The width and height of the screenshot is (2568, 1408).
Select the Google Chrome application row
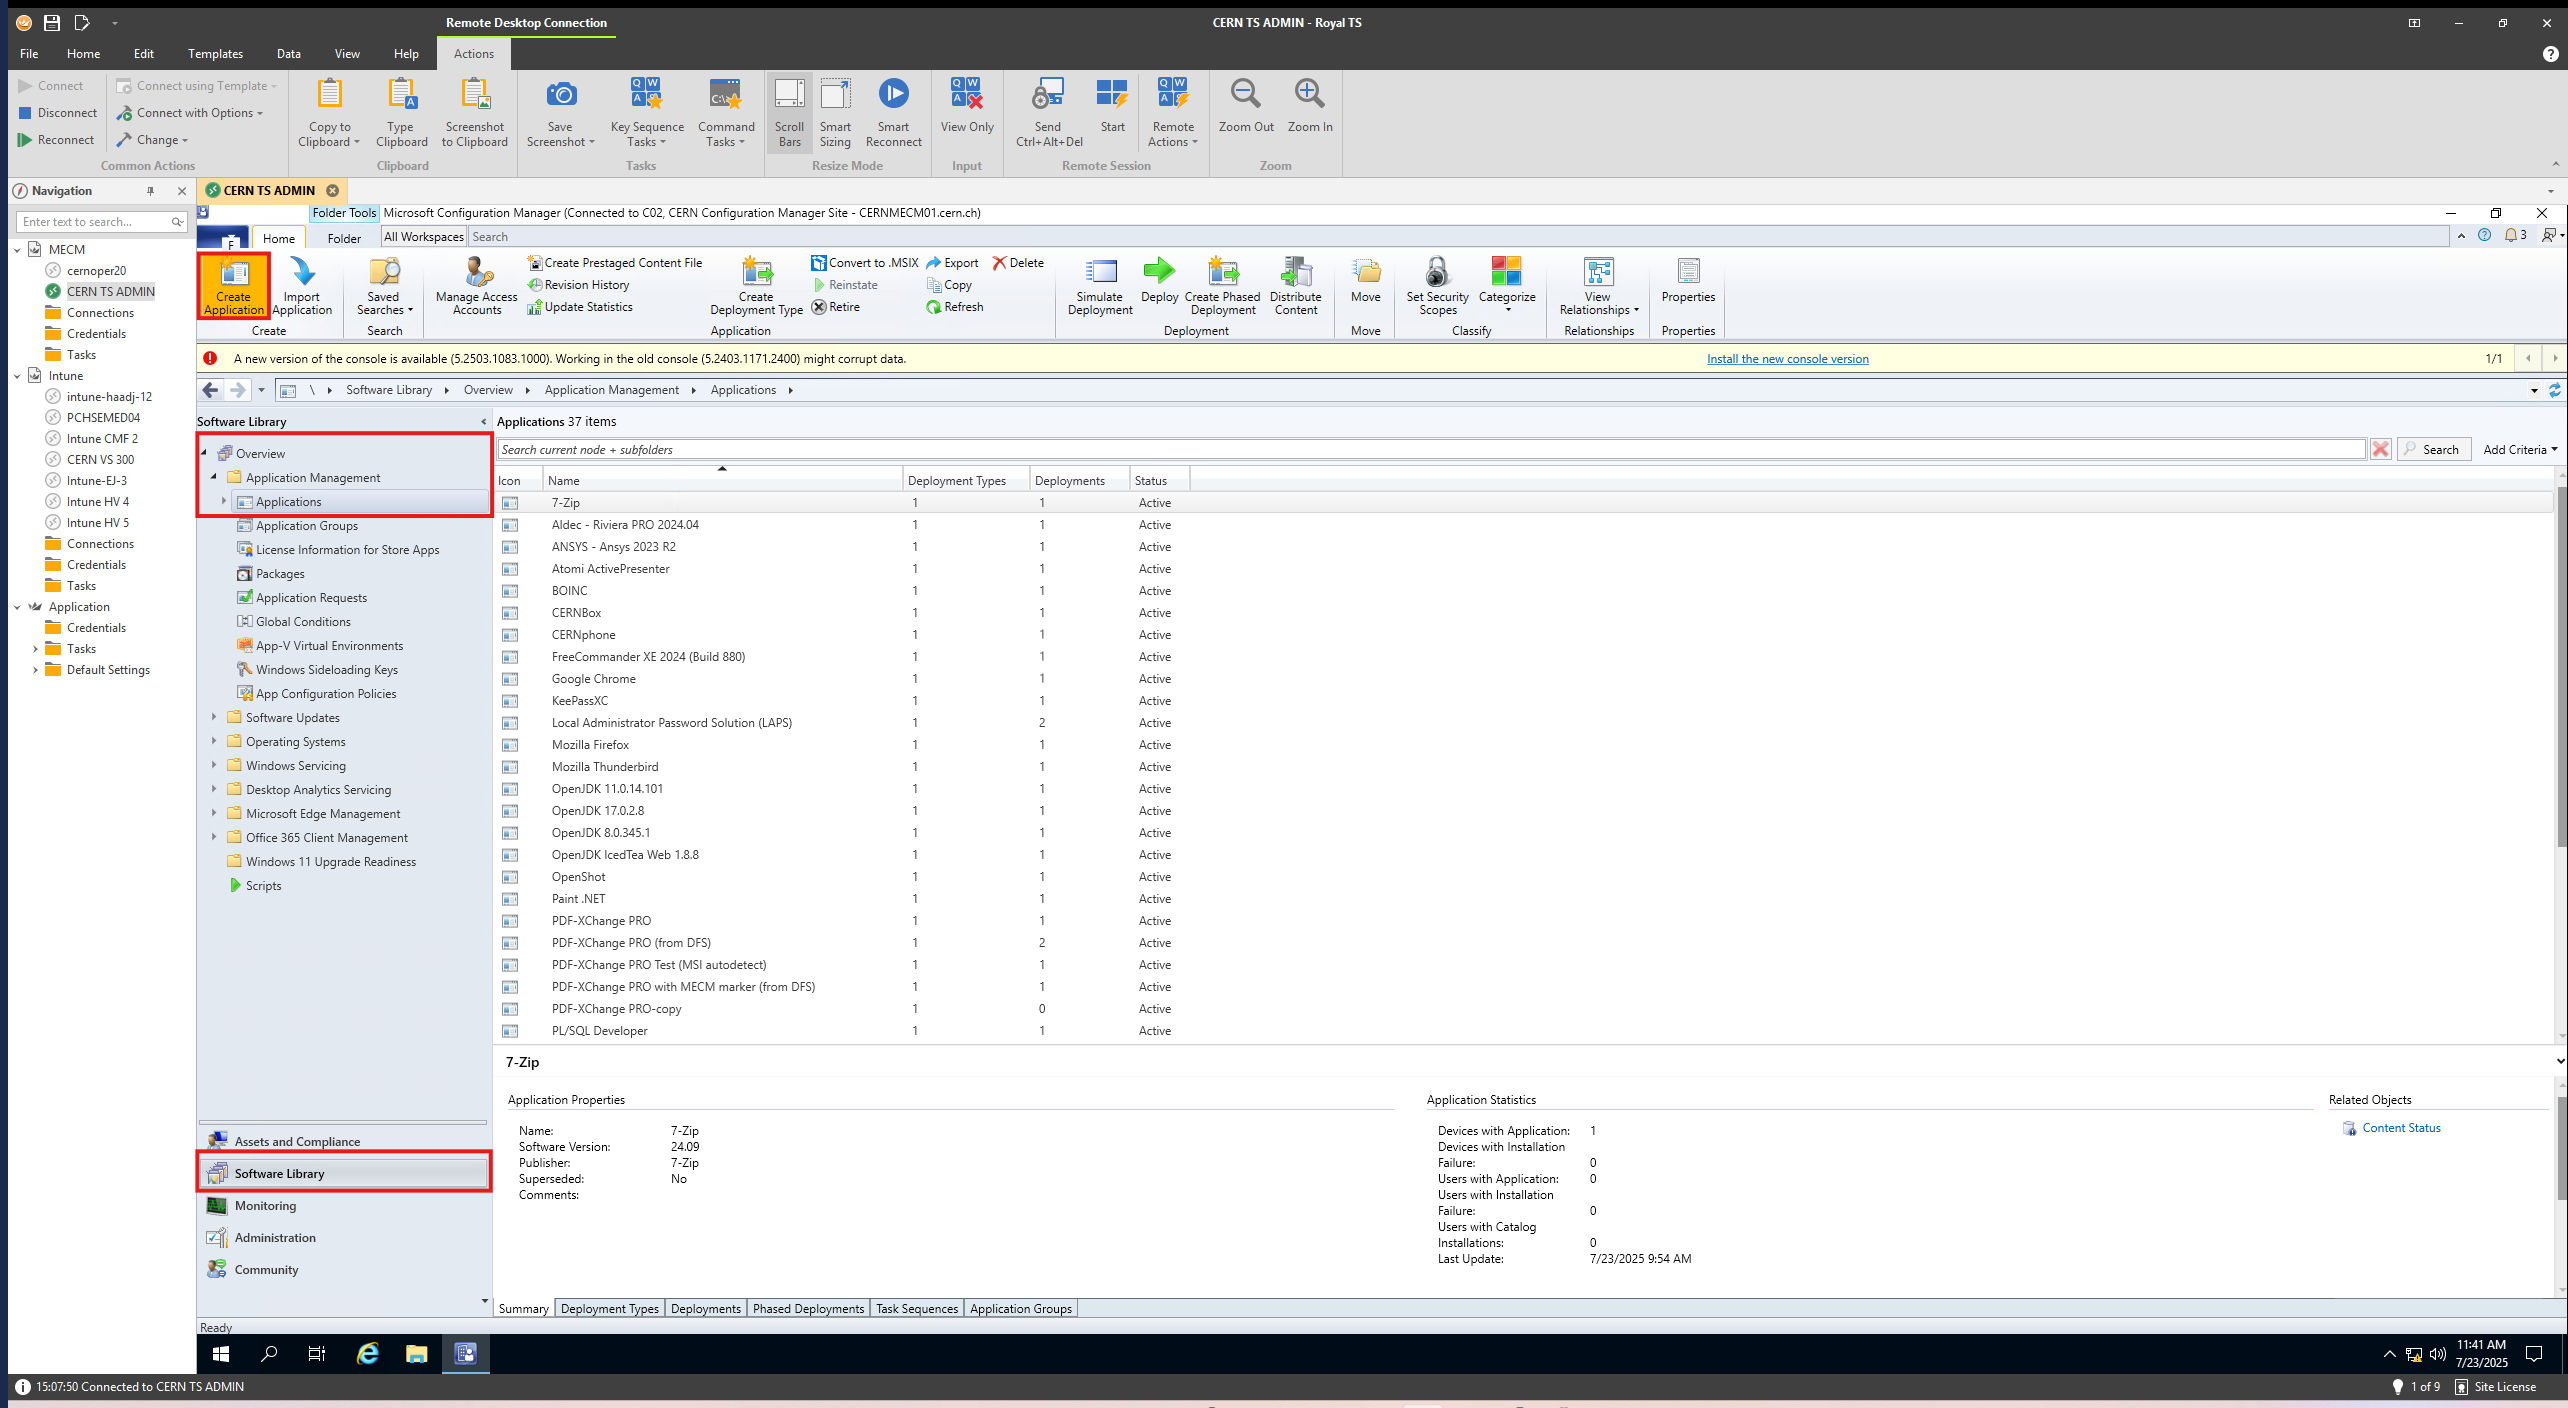tap(1525, 679)
